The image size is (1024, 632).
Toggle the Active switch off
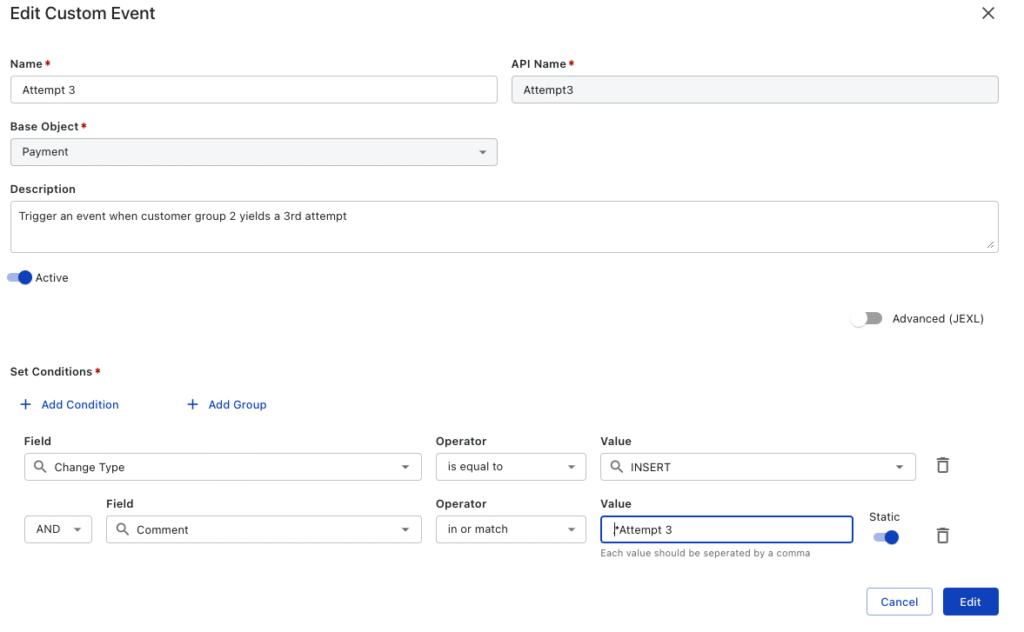click(x=20, y=278)
